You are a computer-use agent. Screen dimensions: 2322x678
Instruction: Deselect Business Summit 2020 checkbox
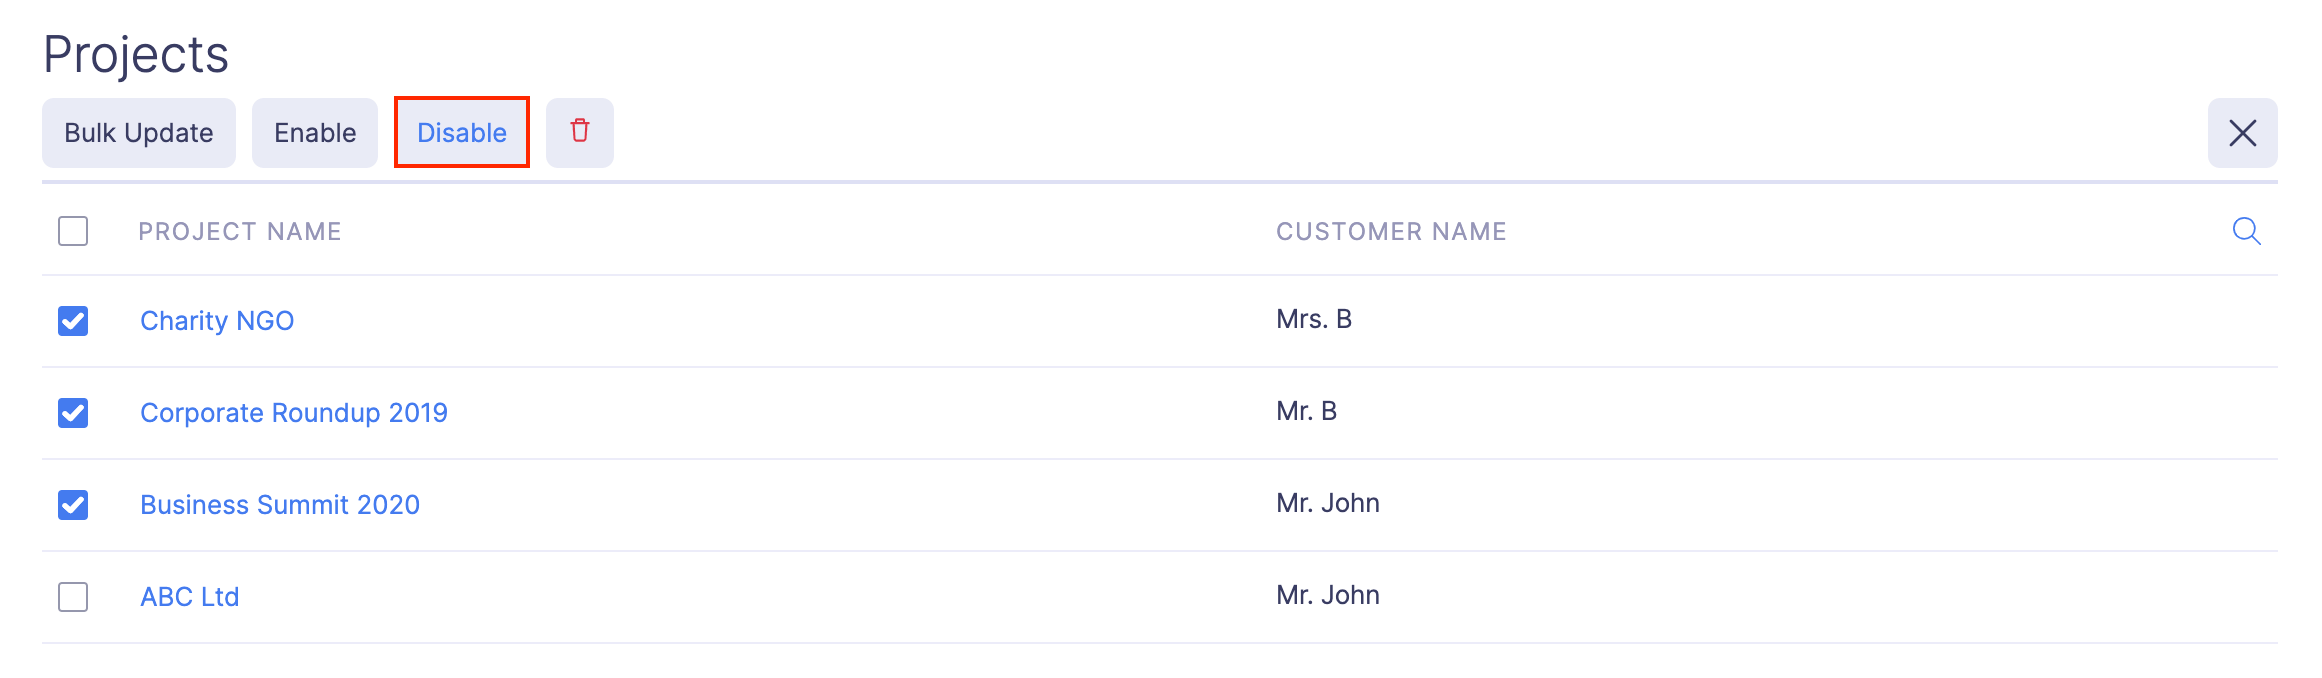73,505
